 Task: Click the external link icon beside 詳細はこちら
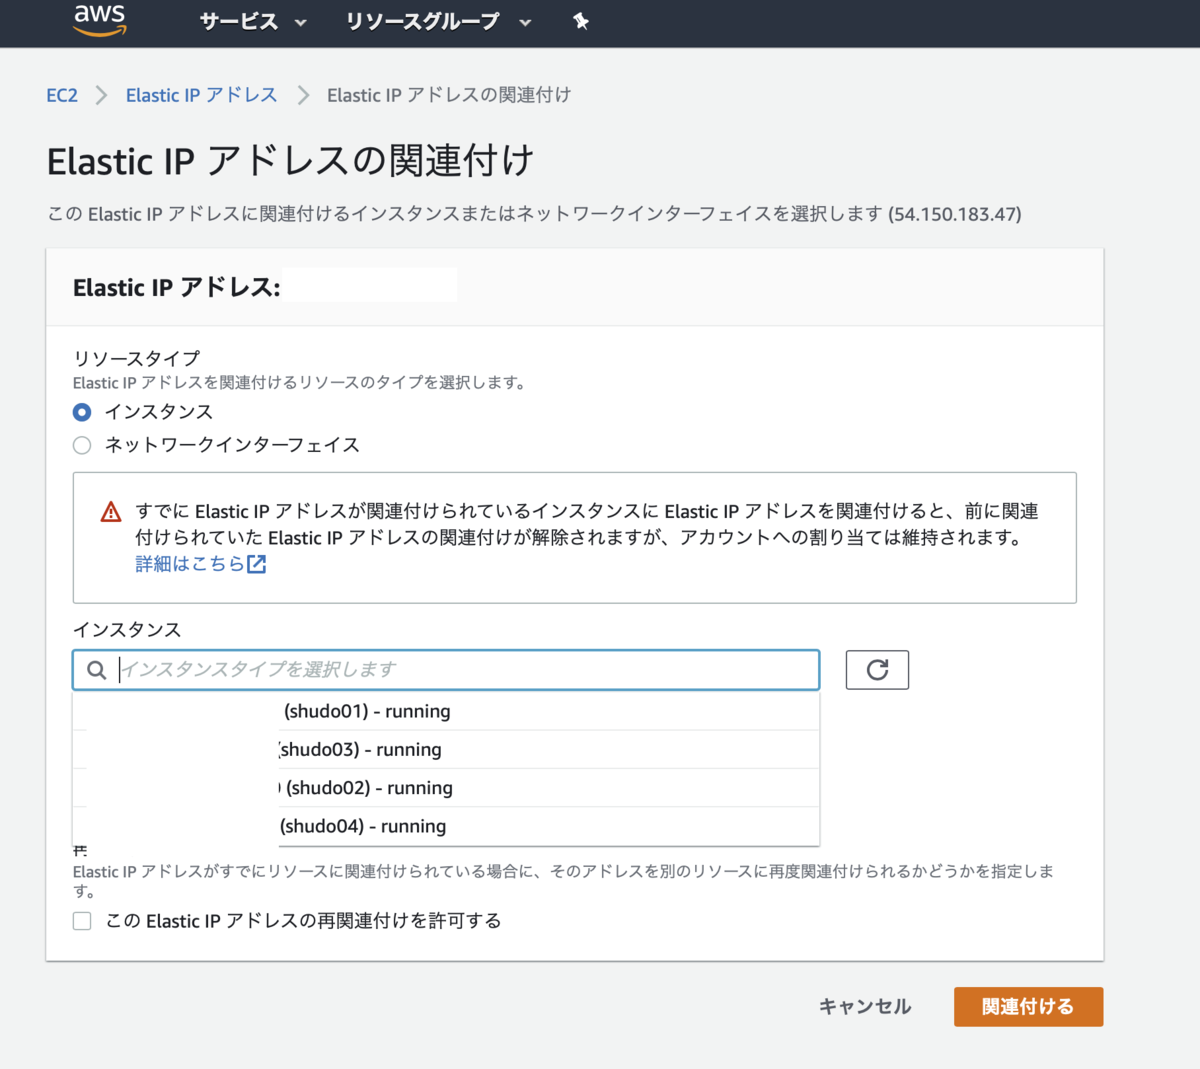257,564
